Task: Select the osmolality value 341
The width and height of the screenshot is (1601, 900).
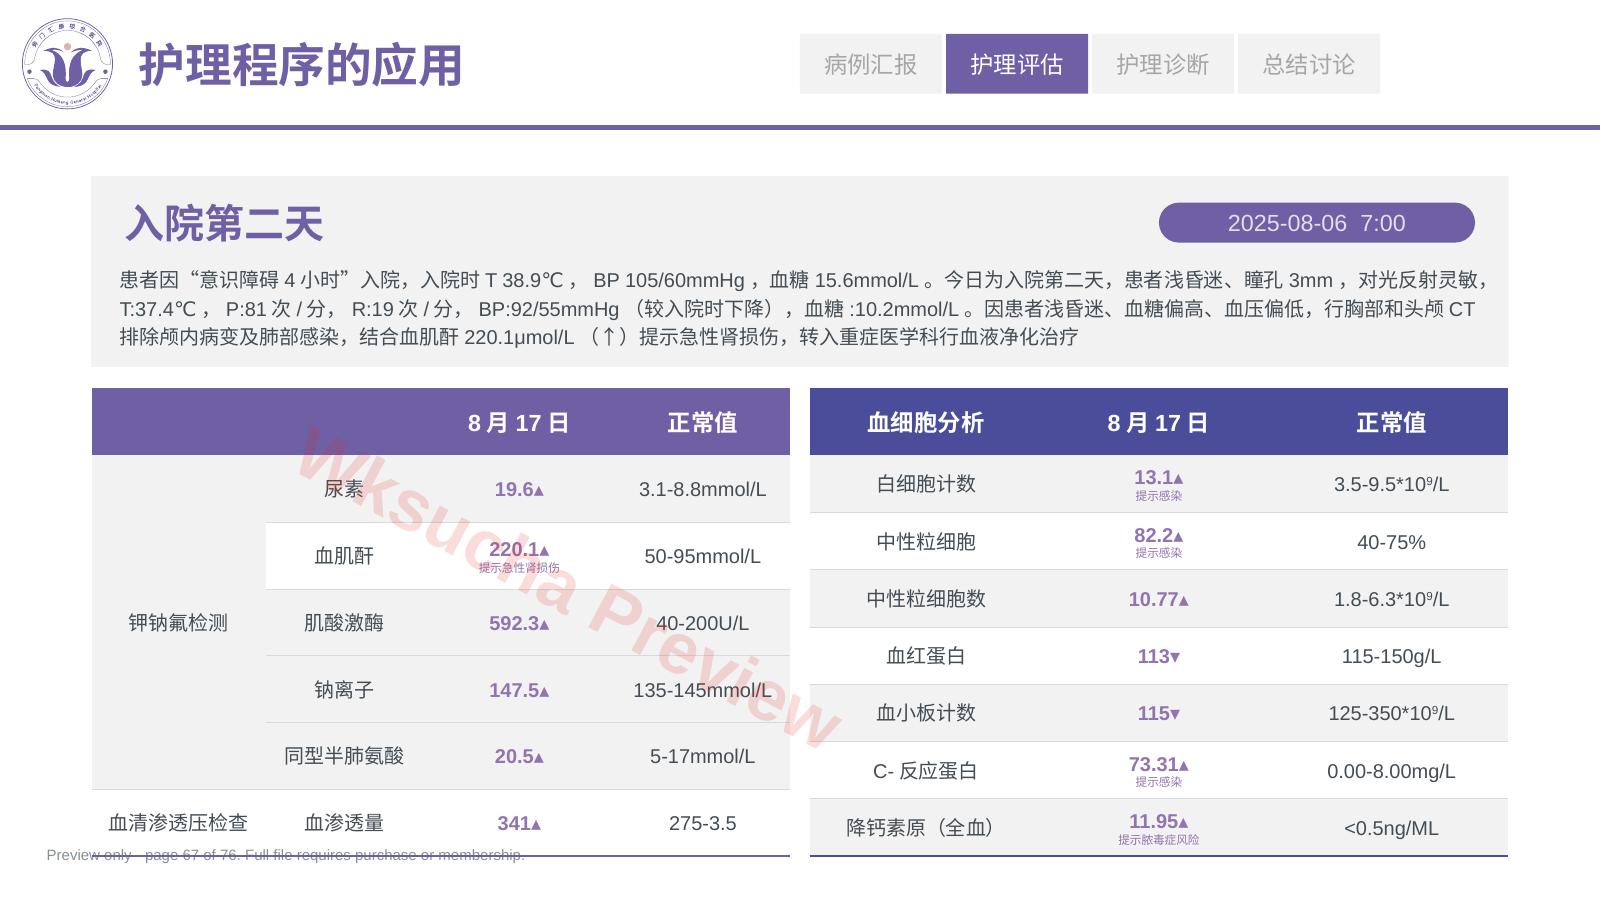Action: (519, 823)
